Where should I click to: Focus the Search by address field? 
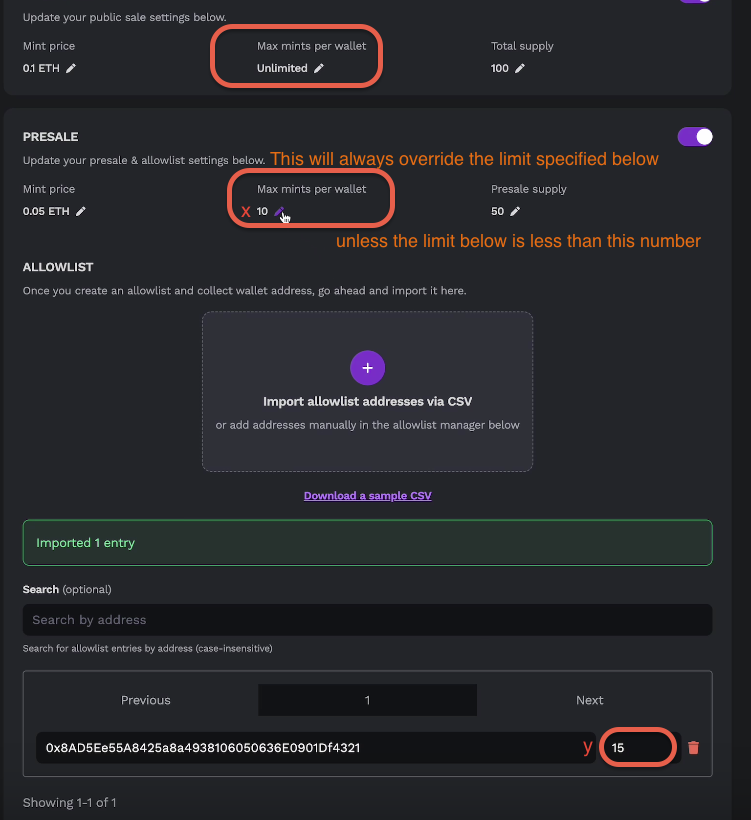point(367,619)
